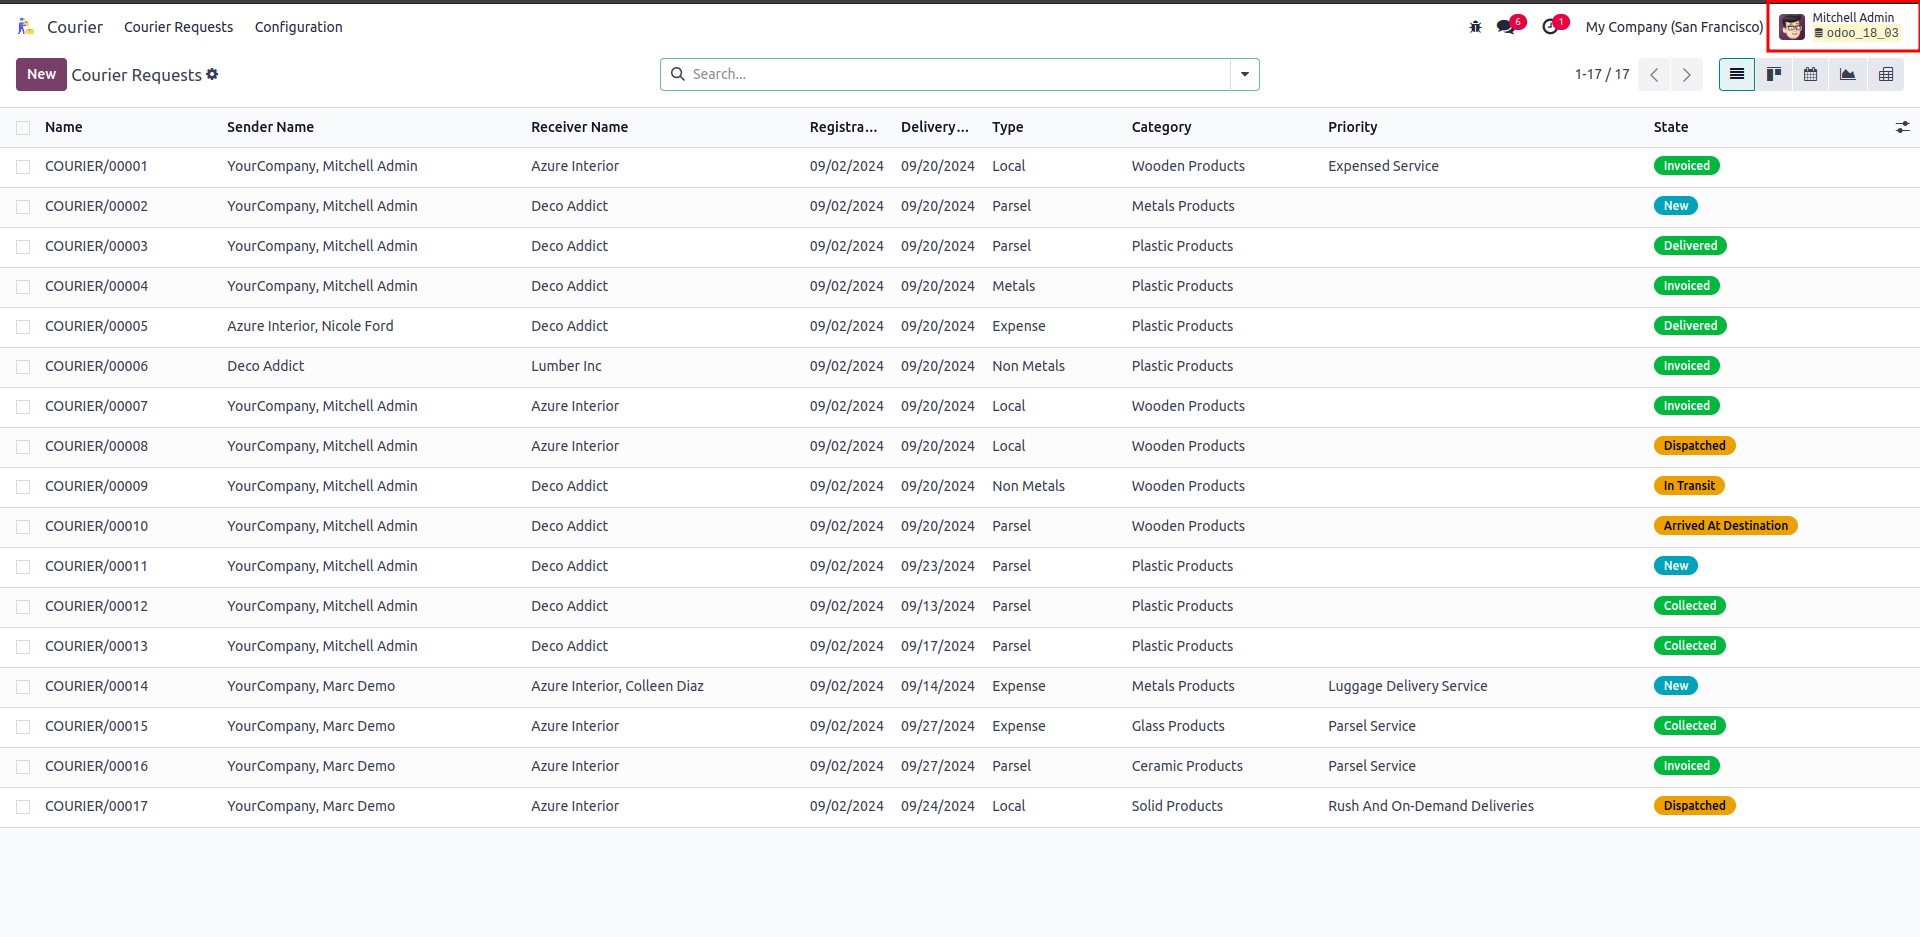Tick checkbox for COURIER/00008
The width and height of the screenshot is (1920, 937).
coord(23,447)
